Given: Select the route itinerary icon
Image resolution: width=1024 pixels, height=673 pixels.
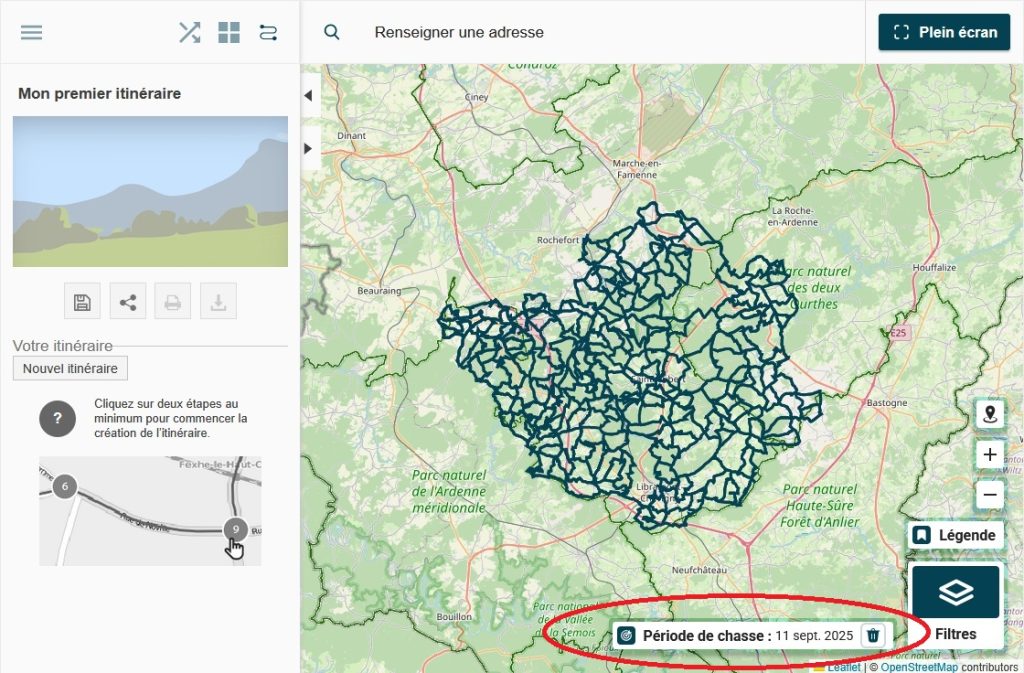Looking at the screenshot, I should (x=268, y=32).
